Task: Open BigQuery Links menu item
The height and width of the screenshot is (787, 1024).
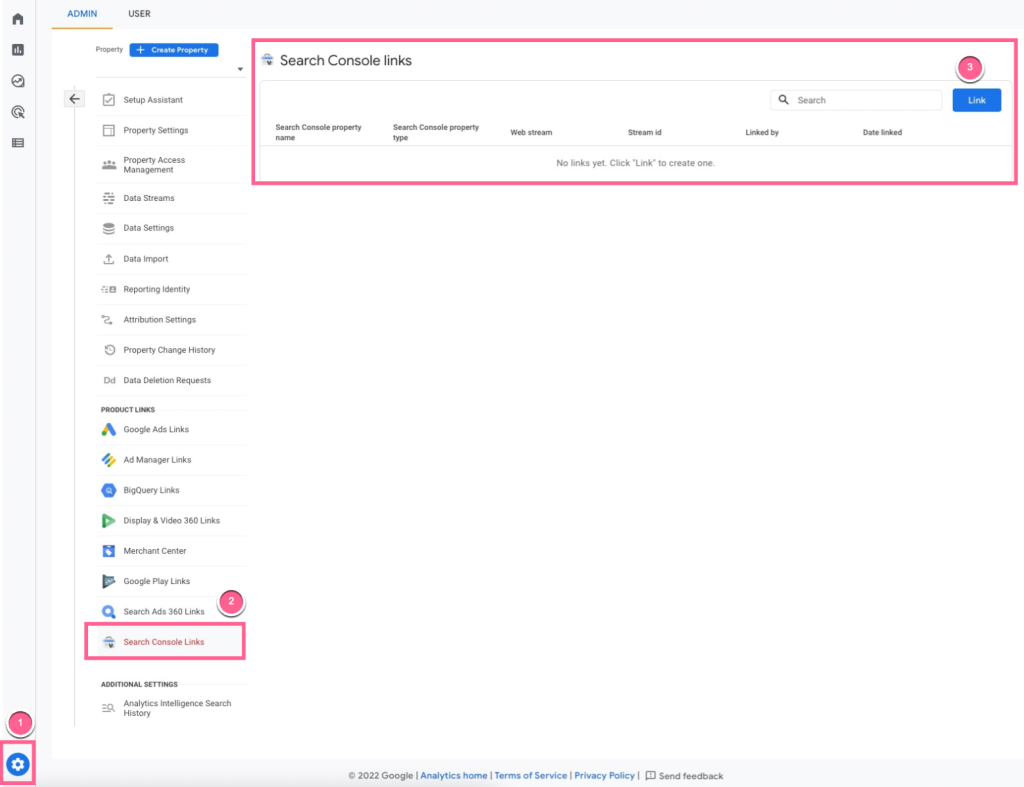Action: click(171, 490)
